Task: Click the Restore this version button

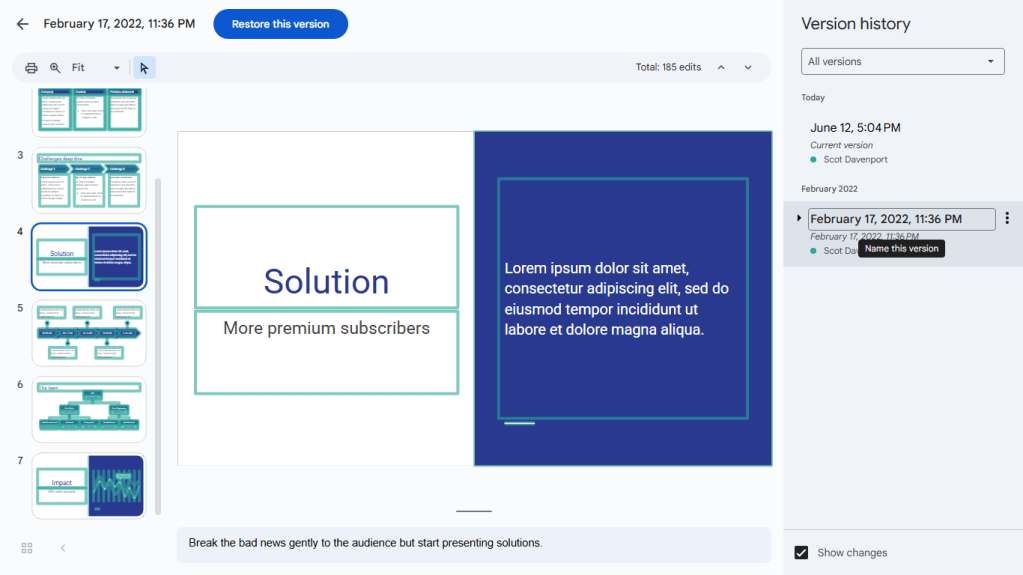Action: [280, 24]
